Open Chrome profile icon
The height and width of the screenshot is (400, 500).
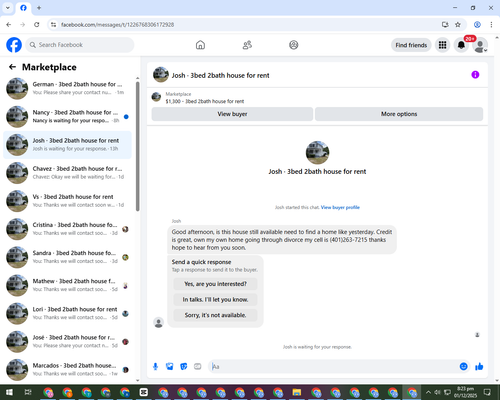(477, 25)
